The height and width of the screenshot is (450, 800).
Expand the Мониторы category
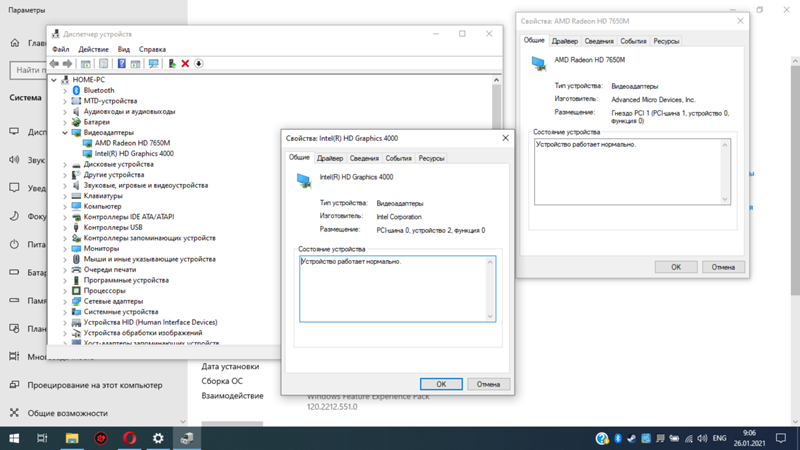point(65,249)
